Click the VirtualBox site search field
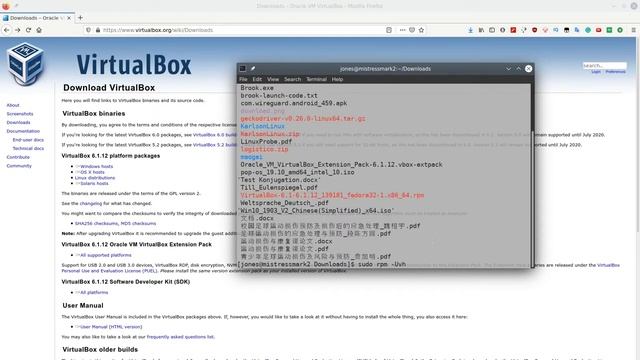Viewport: 640px width, 360px height. [604, 65]
